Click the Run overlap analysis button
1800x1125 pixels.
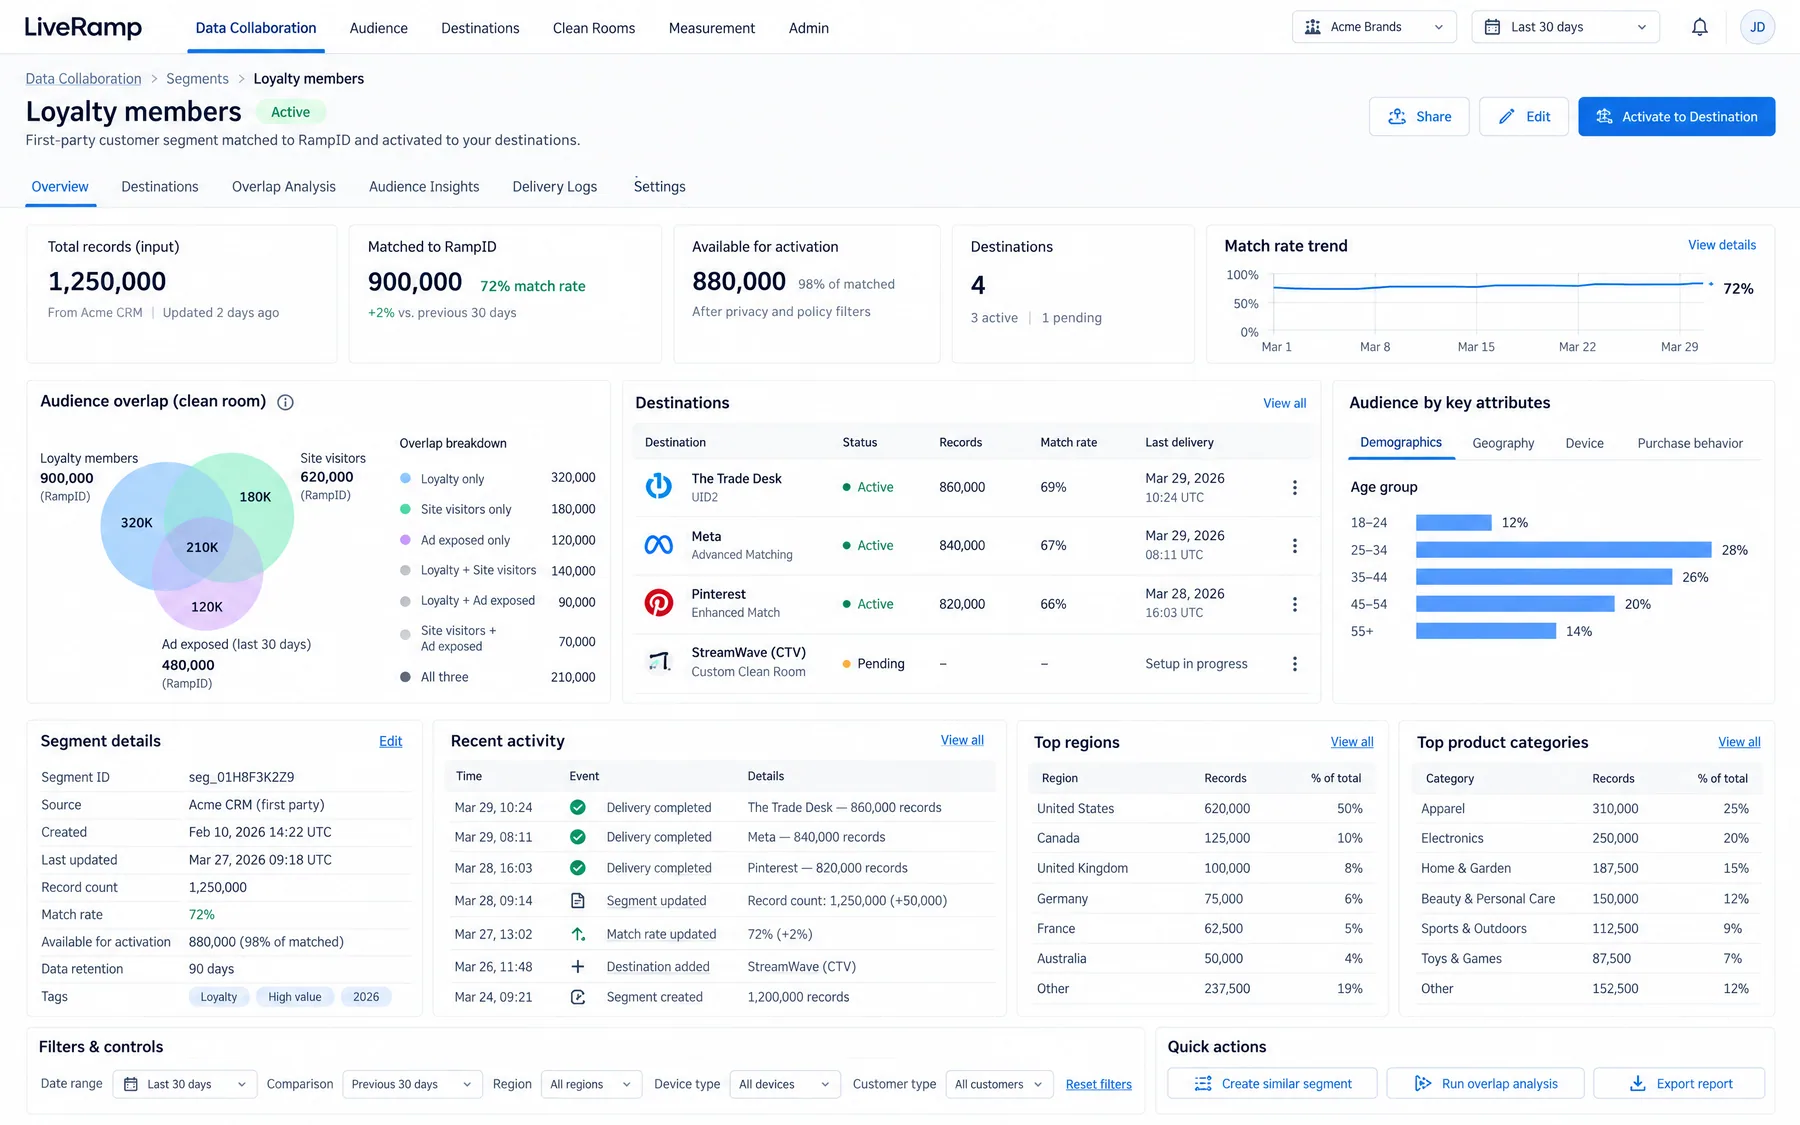point(1485,1084)
